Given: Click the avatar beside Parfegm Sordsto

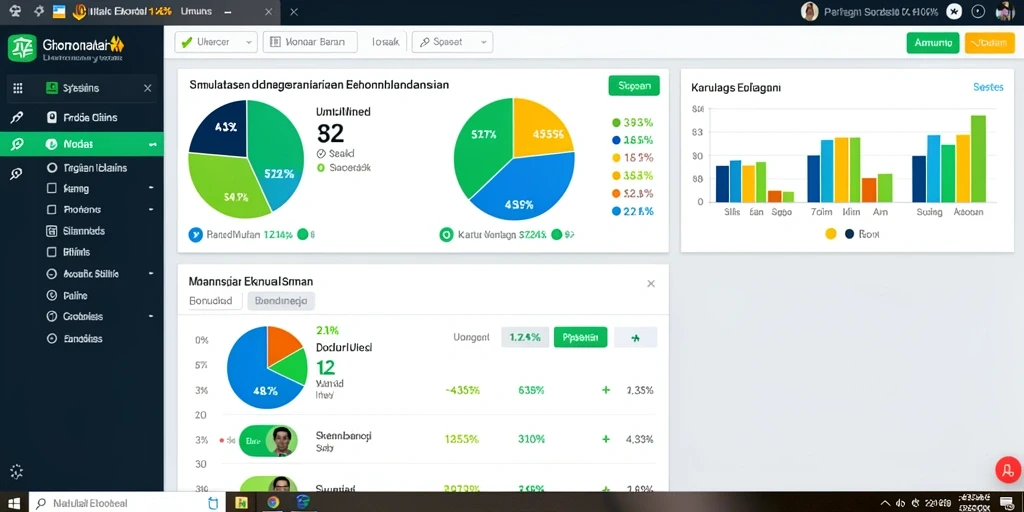Looking at the screenshot, I should (809, 12).
